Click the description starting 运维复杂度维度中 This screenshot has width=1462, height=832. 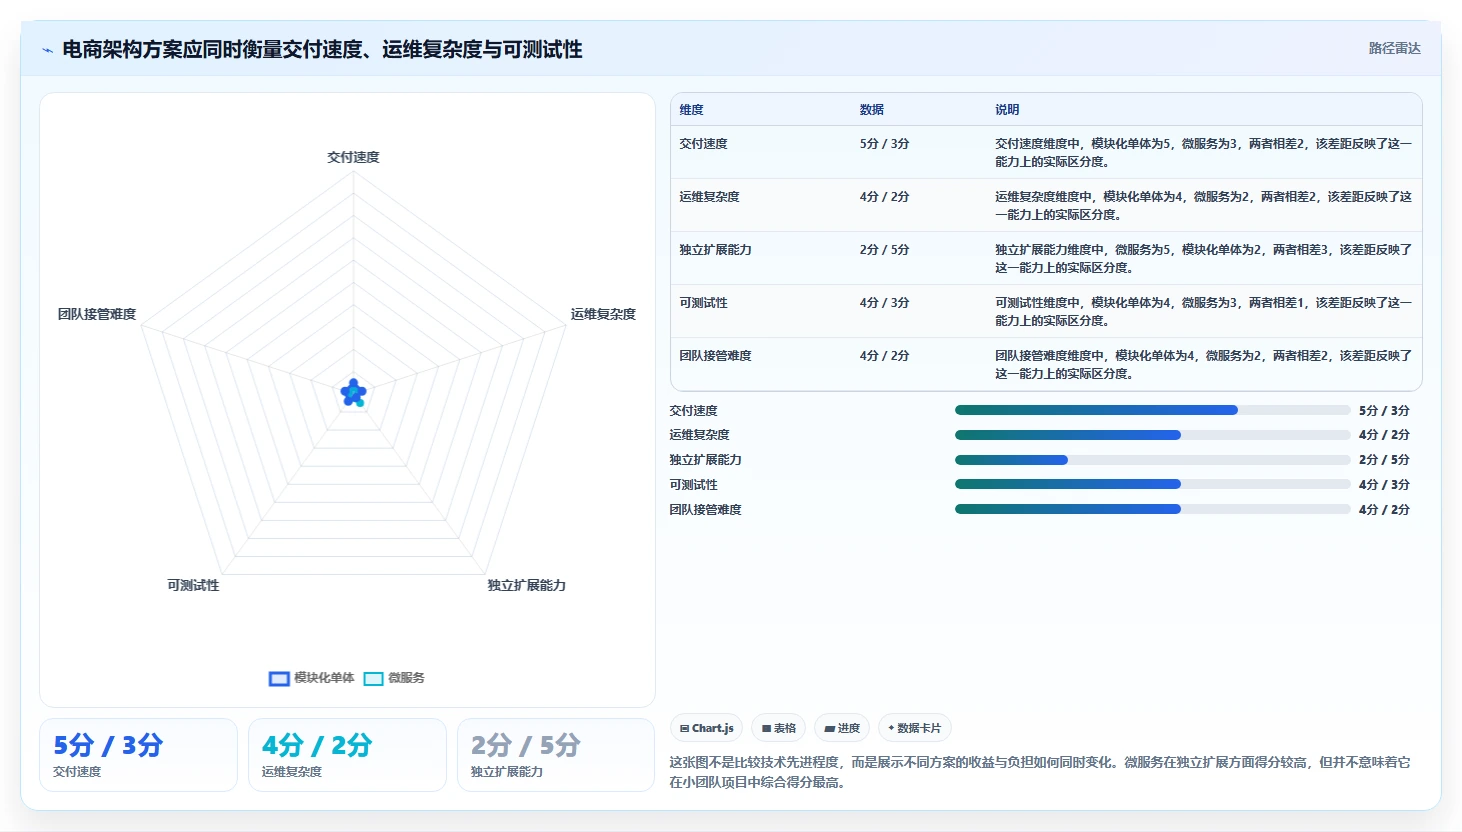tap(1203, 206)
